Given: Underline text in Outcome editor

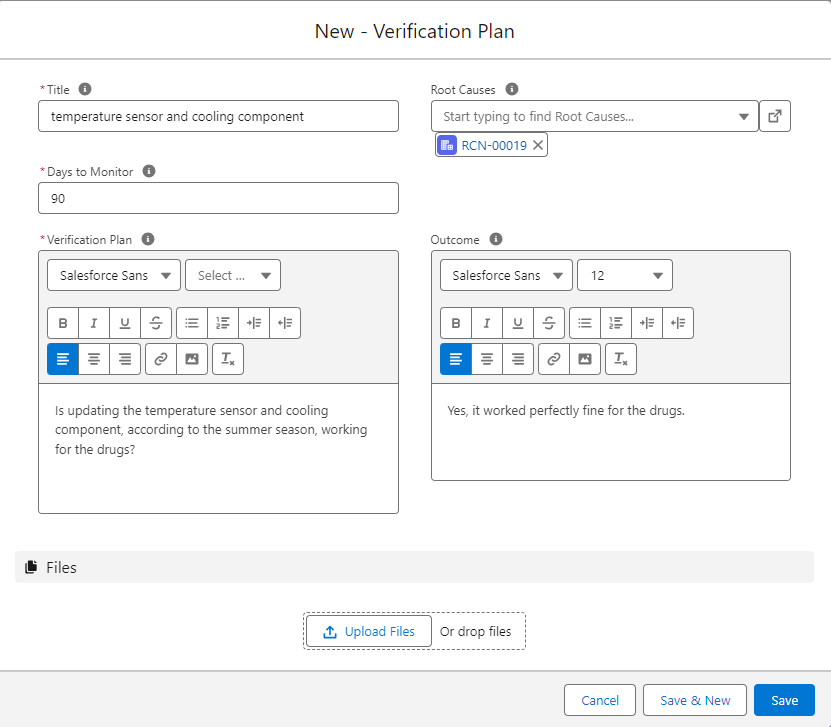Looking at the screenshot, I should tap(517, 323).
